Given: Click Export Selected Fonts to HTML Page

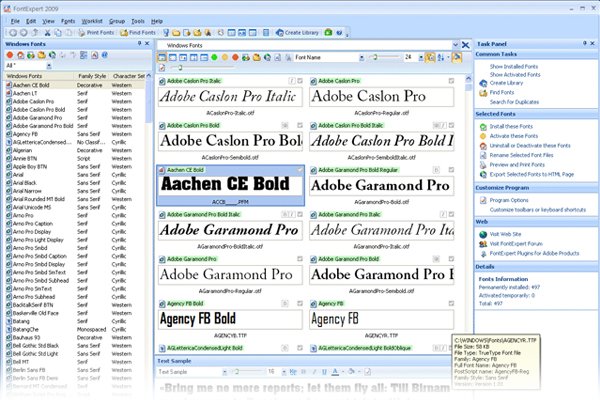Looking at the screenshot, I should pos(540,174).
